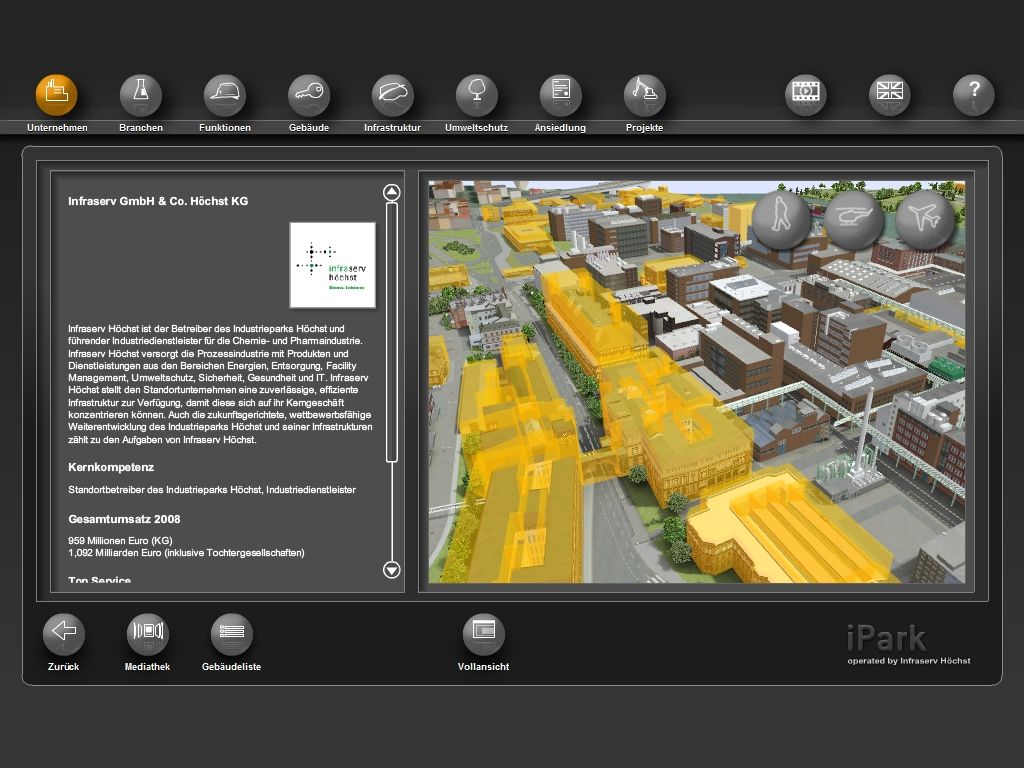Viewport: 1024px width, 768px height.
Task: Click the Kernkompetenz heading
Action: click(x=111, y=468)
